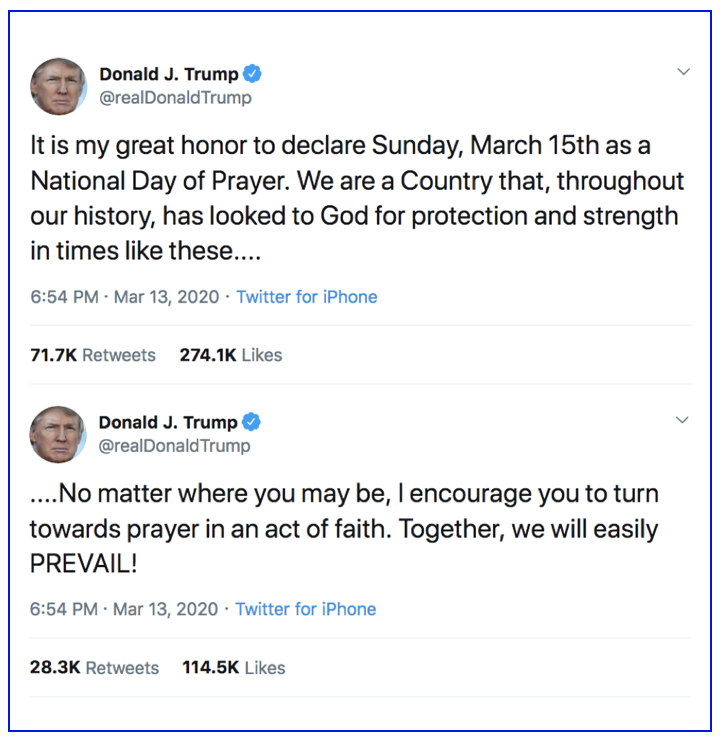Open Donald J. Trump name on the National Day of Prayer tweet
722x744 pixels.
pyautogui.click(x=168, y=74)
